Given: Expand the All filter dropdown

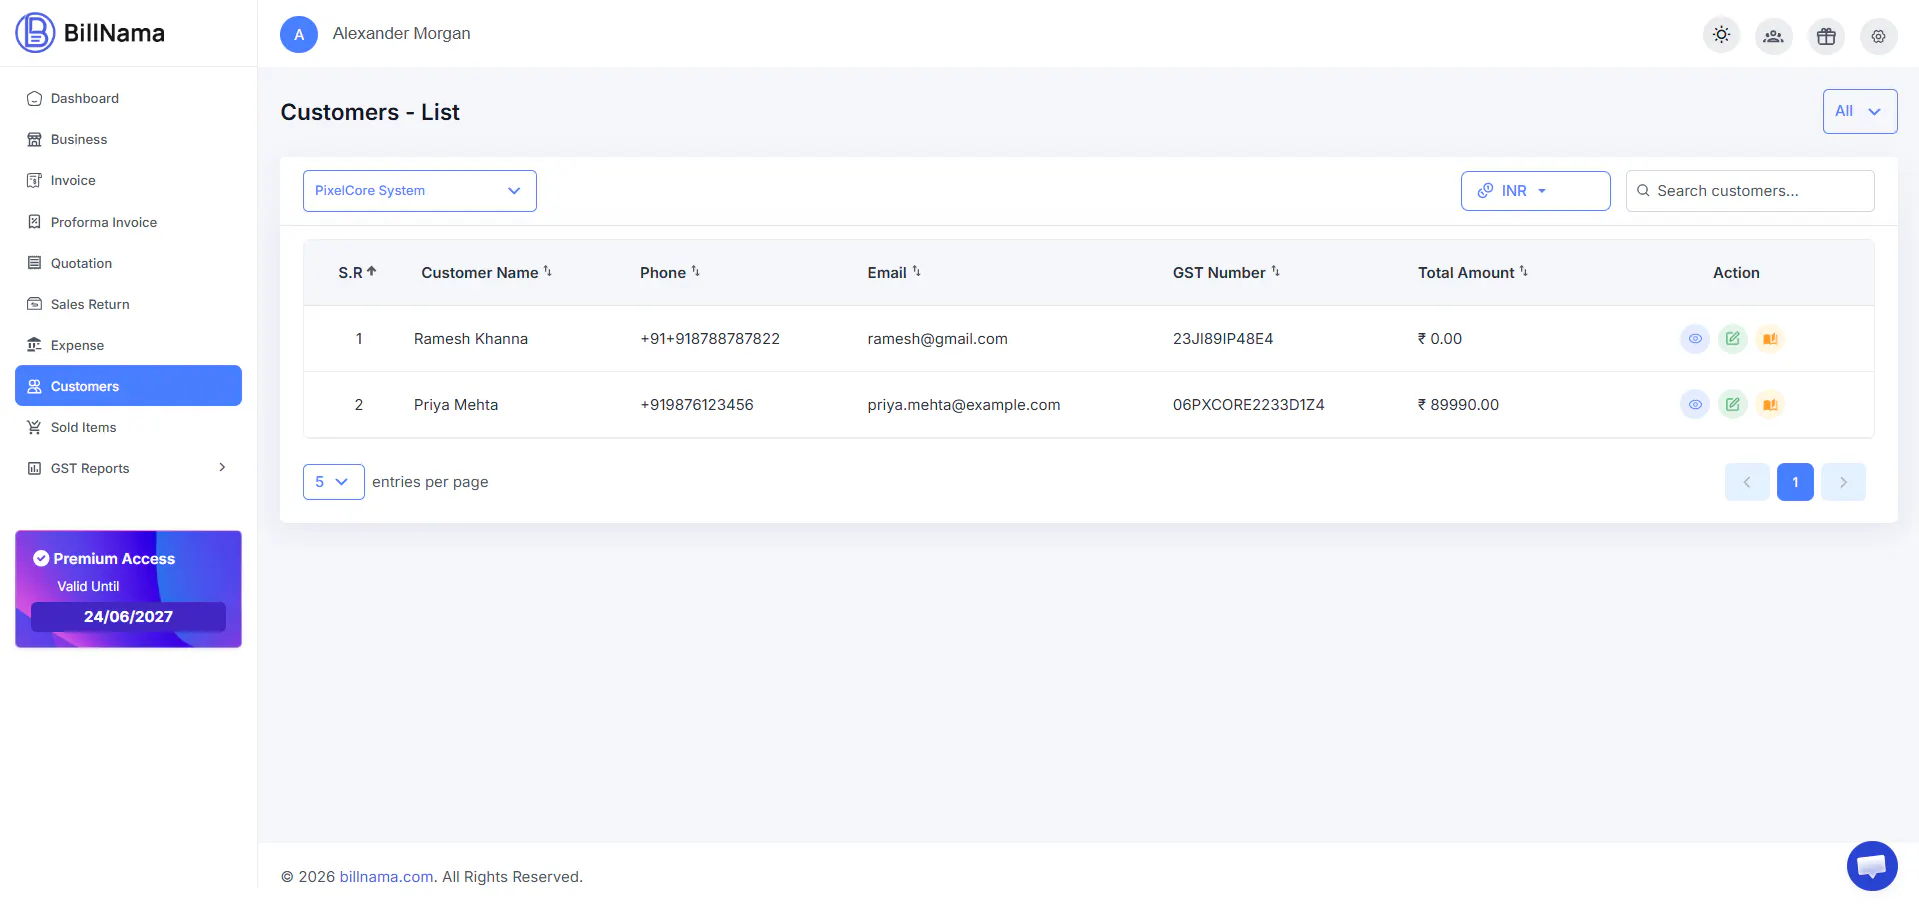Looking at the screenshot, I should pos(1859,111).
